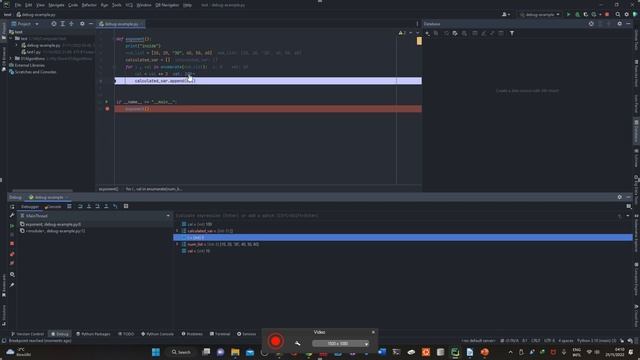
Task: Click Search Everywhere magnifier icon
Action: (618, 15)
